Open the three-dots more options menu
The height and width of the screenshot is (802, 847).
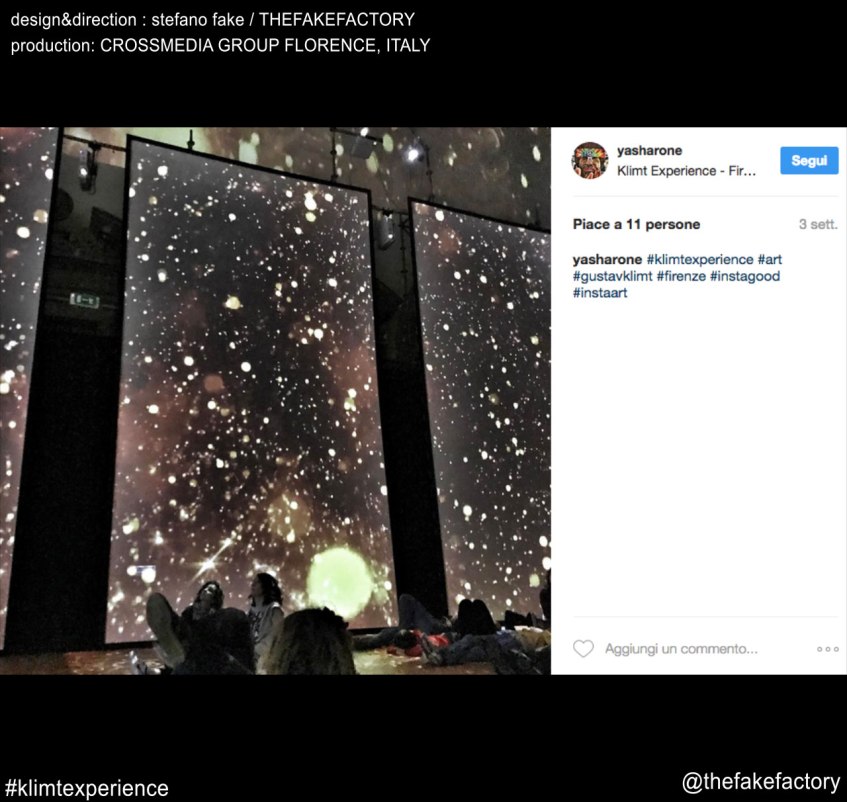pos(828,649)
